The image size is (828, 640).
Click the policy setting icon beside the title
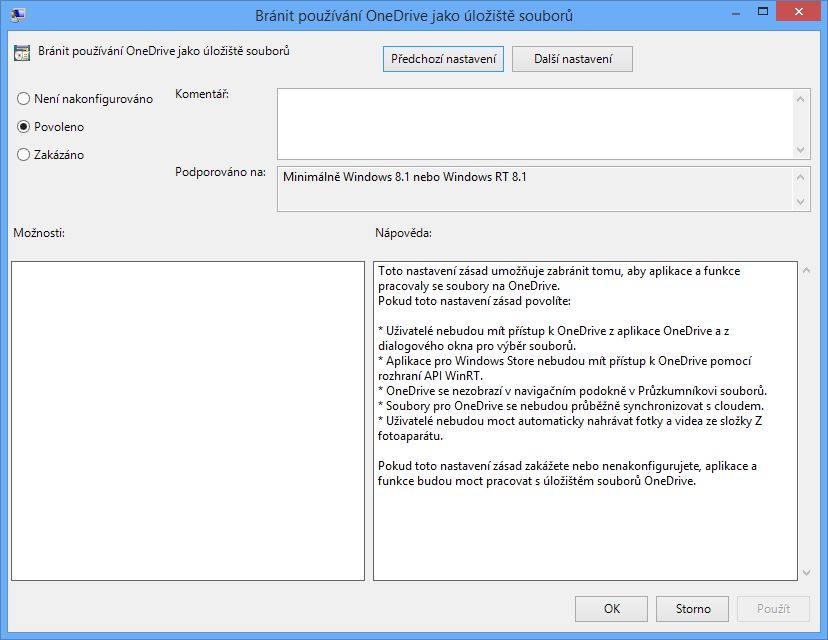click(22, 53)
